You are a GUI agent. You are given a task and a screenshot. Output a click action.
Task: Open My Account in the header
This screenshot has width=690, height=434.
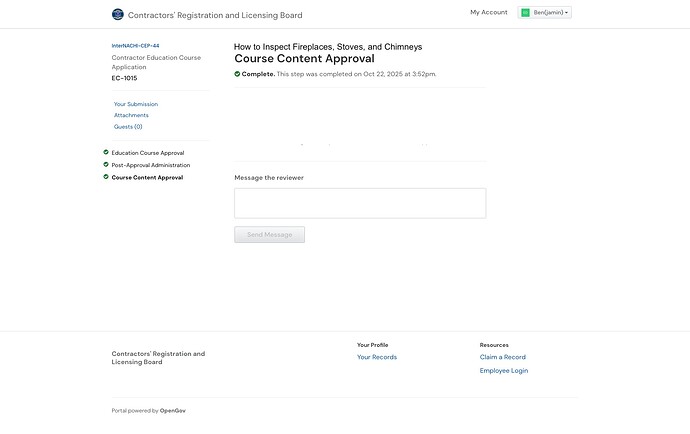[488, 12]
